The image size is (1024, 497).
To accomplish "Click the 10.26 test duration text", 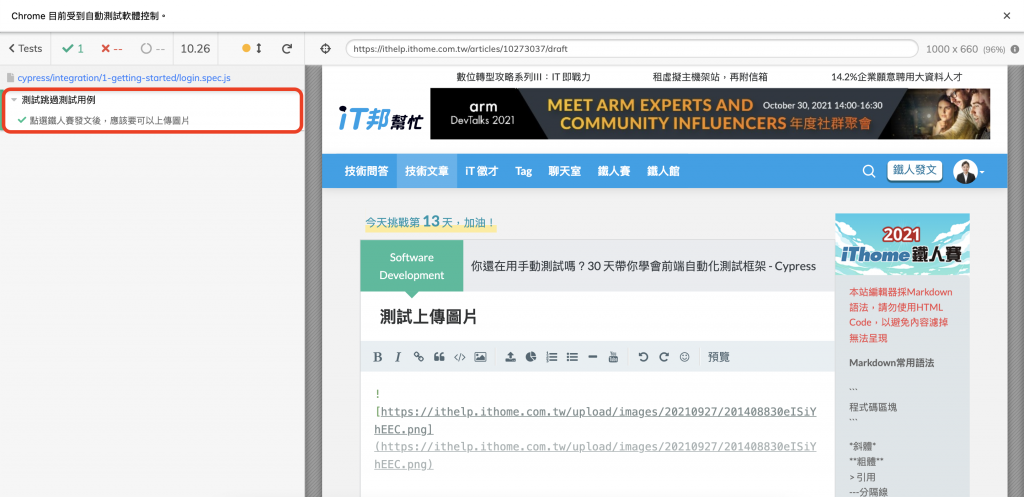I will click(195, 48).
